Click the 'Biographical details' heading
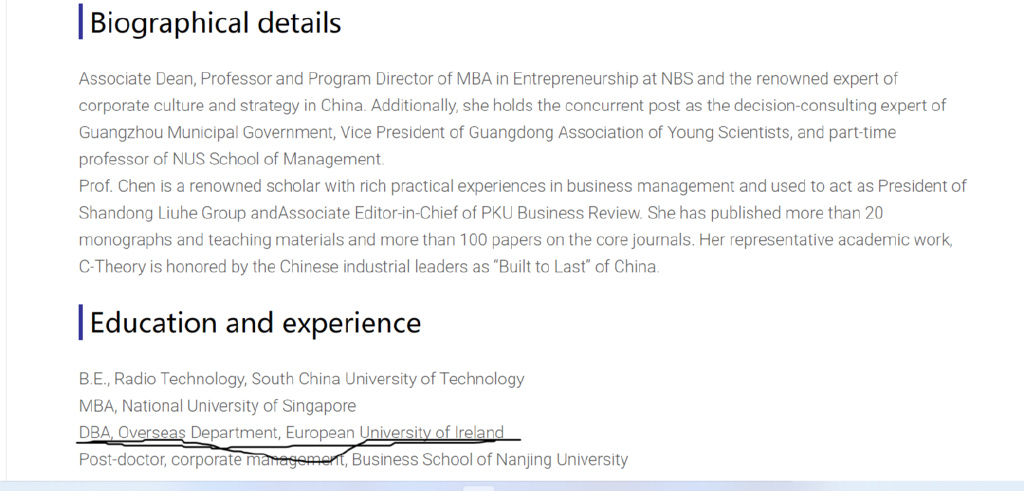 [x=216, y=23]
